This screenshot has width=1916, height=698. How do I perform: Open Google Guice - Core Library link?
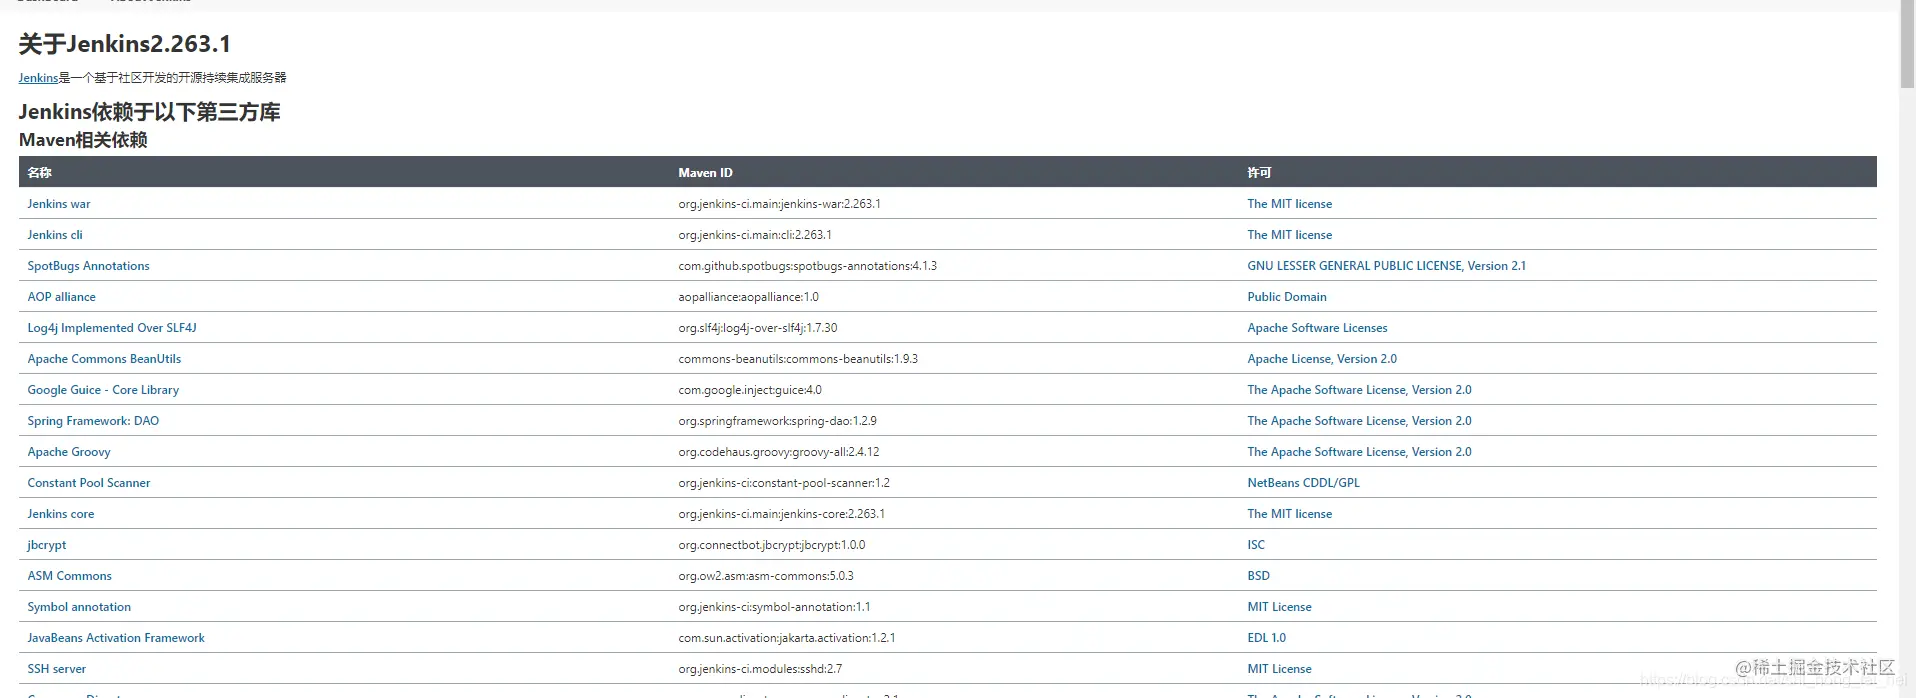(103, 390)
